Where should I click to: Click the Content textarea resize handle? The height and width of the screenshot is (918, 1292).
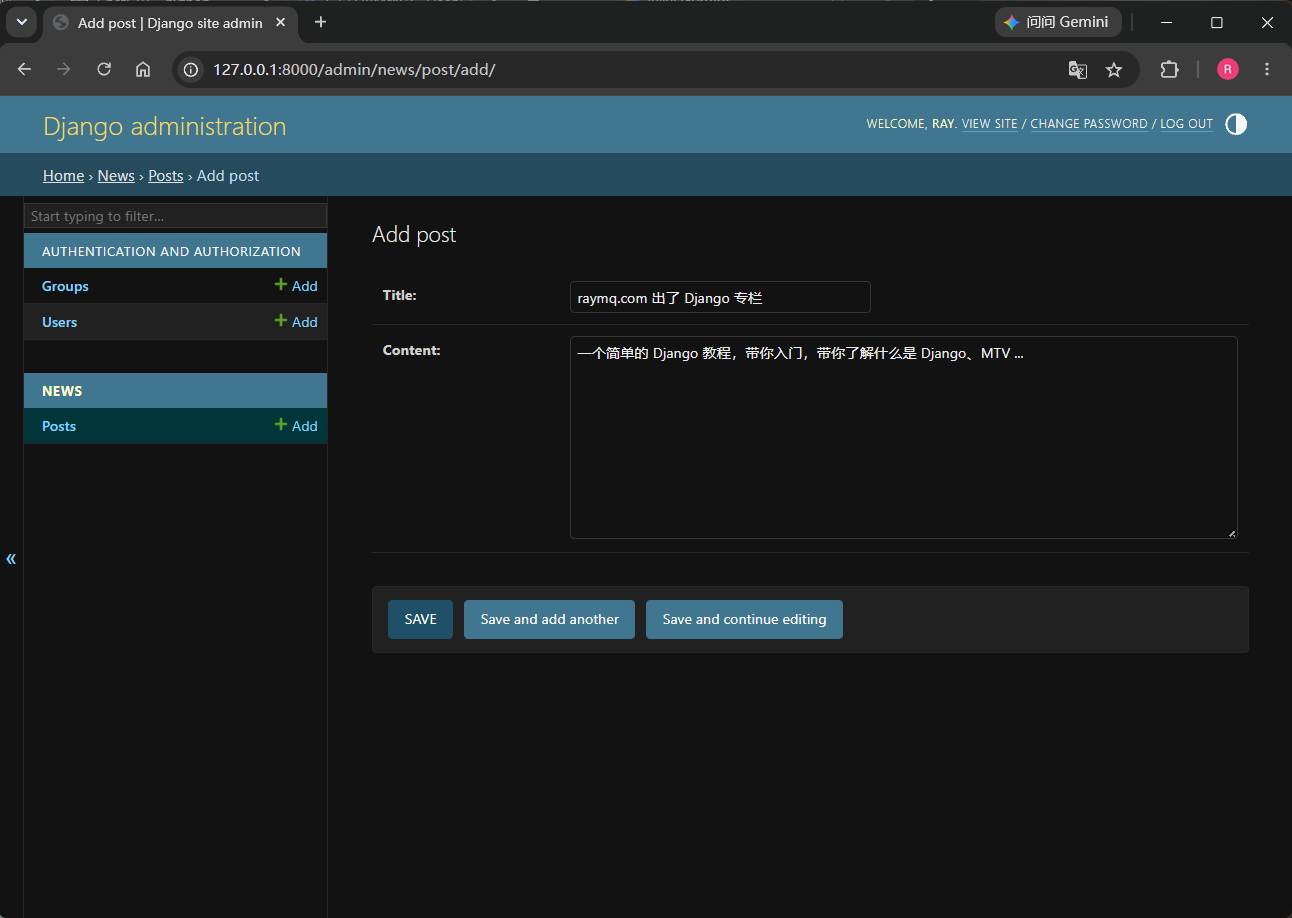pos(1232,533)
